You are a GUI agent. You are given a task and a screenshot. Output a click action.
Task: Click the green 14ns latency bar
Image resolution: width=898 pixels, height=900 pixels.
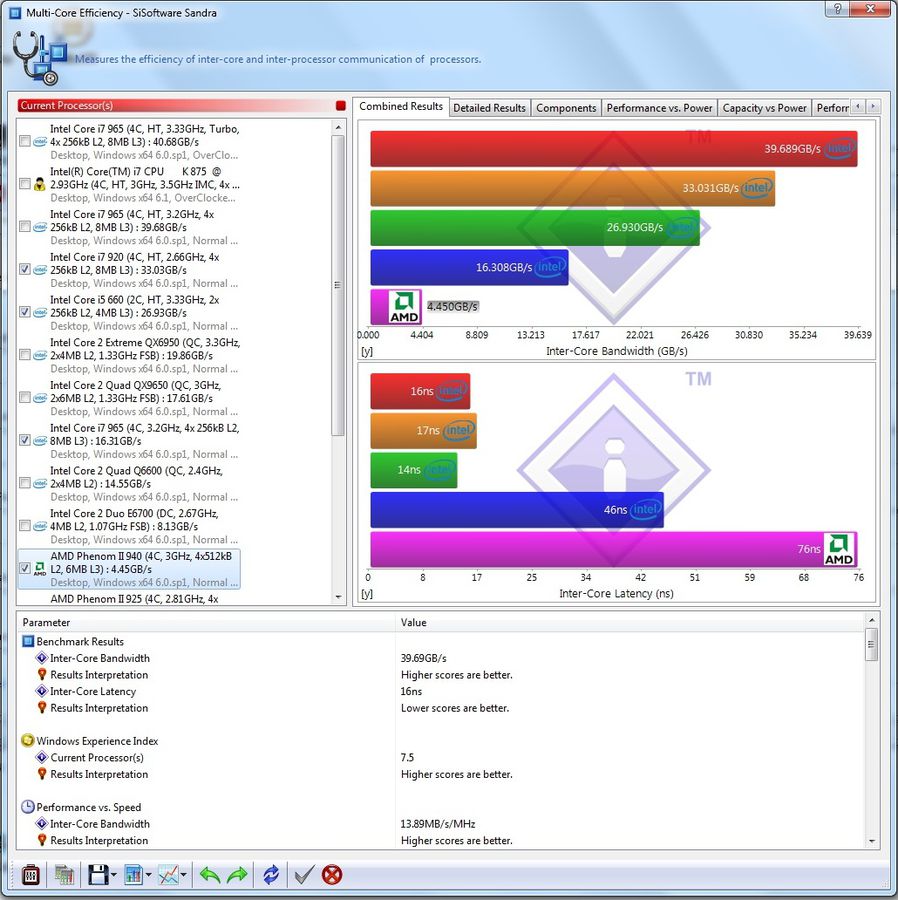pos(414,470)
